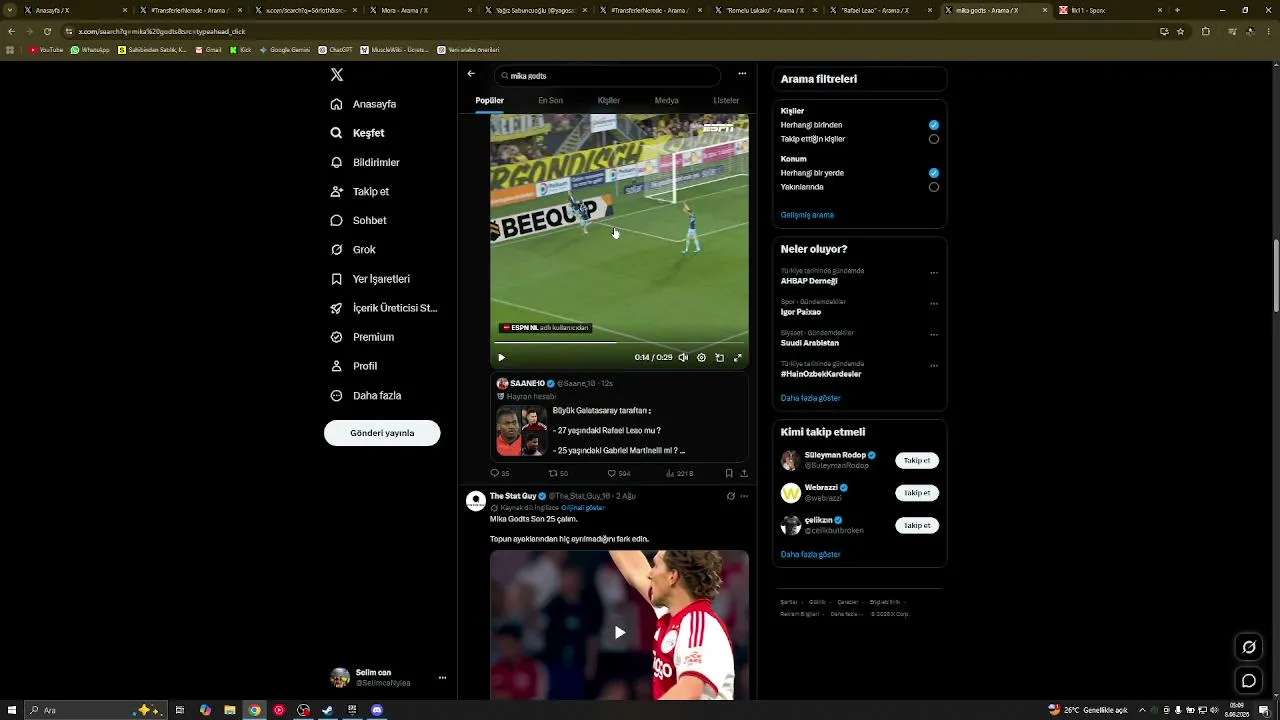
Task: Open Yer İşaretleri bookmarks
Action: pos(371,279)
